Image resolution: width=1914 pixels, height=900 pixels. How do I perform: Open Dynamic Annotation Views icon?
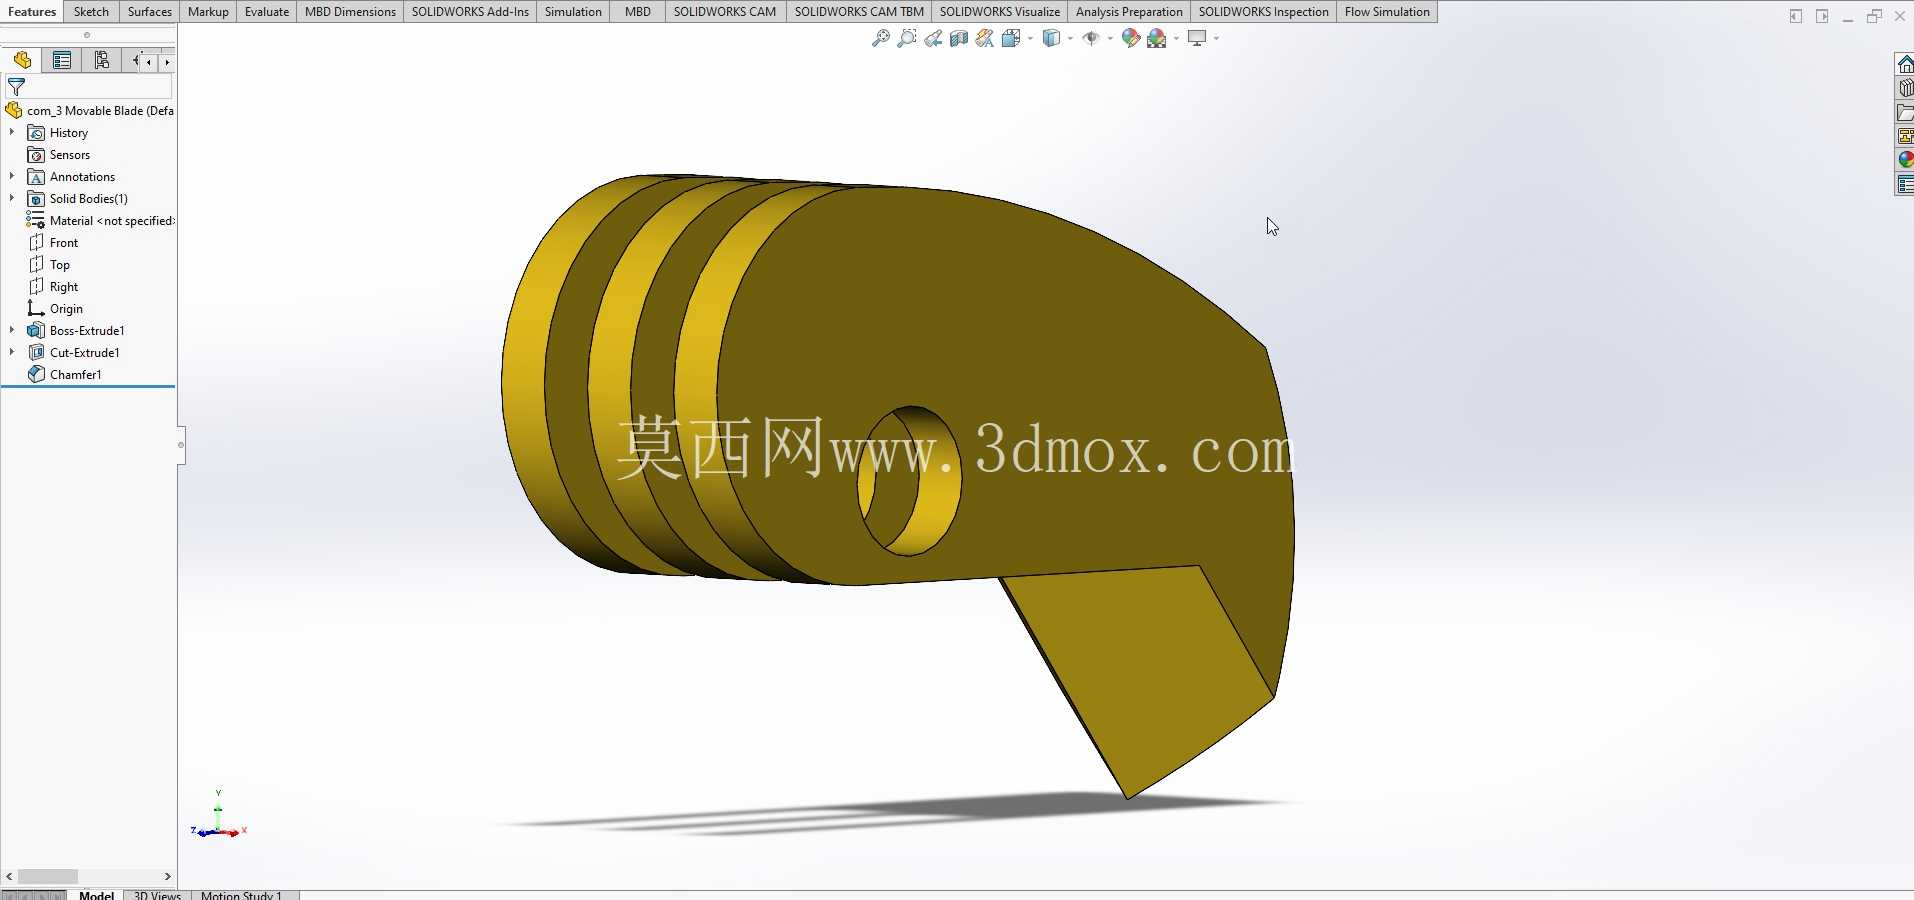(985, 38)
